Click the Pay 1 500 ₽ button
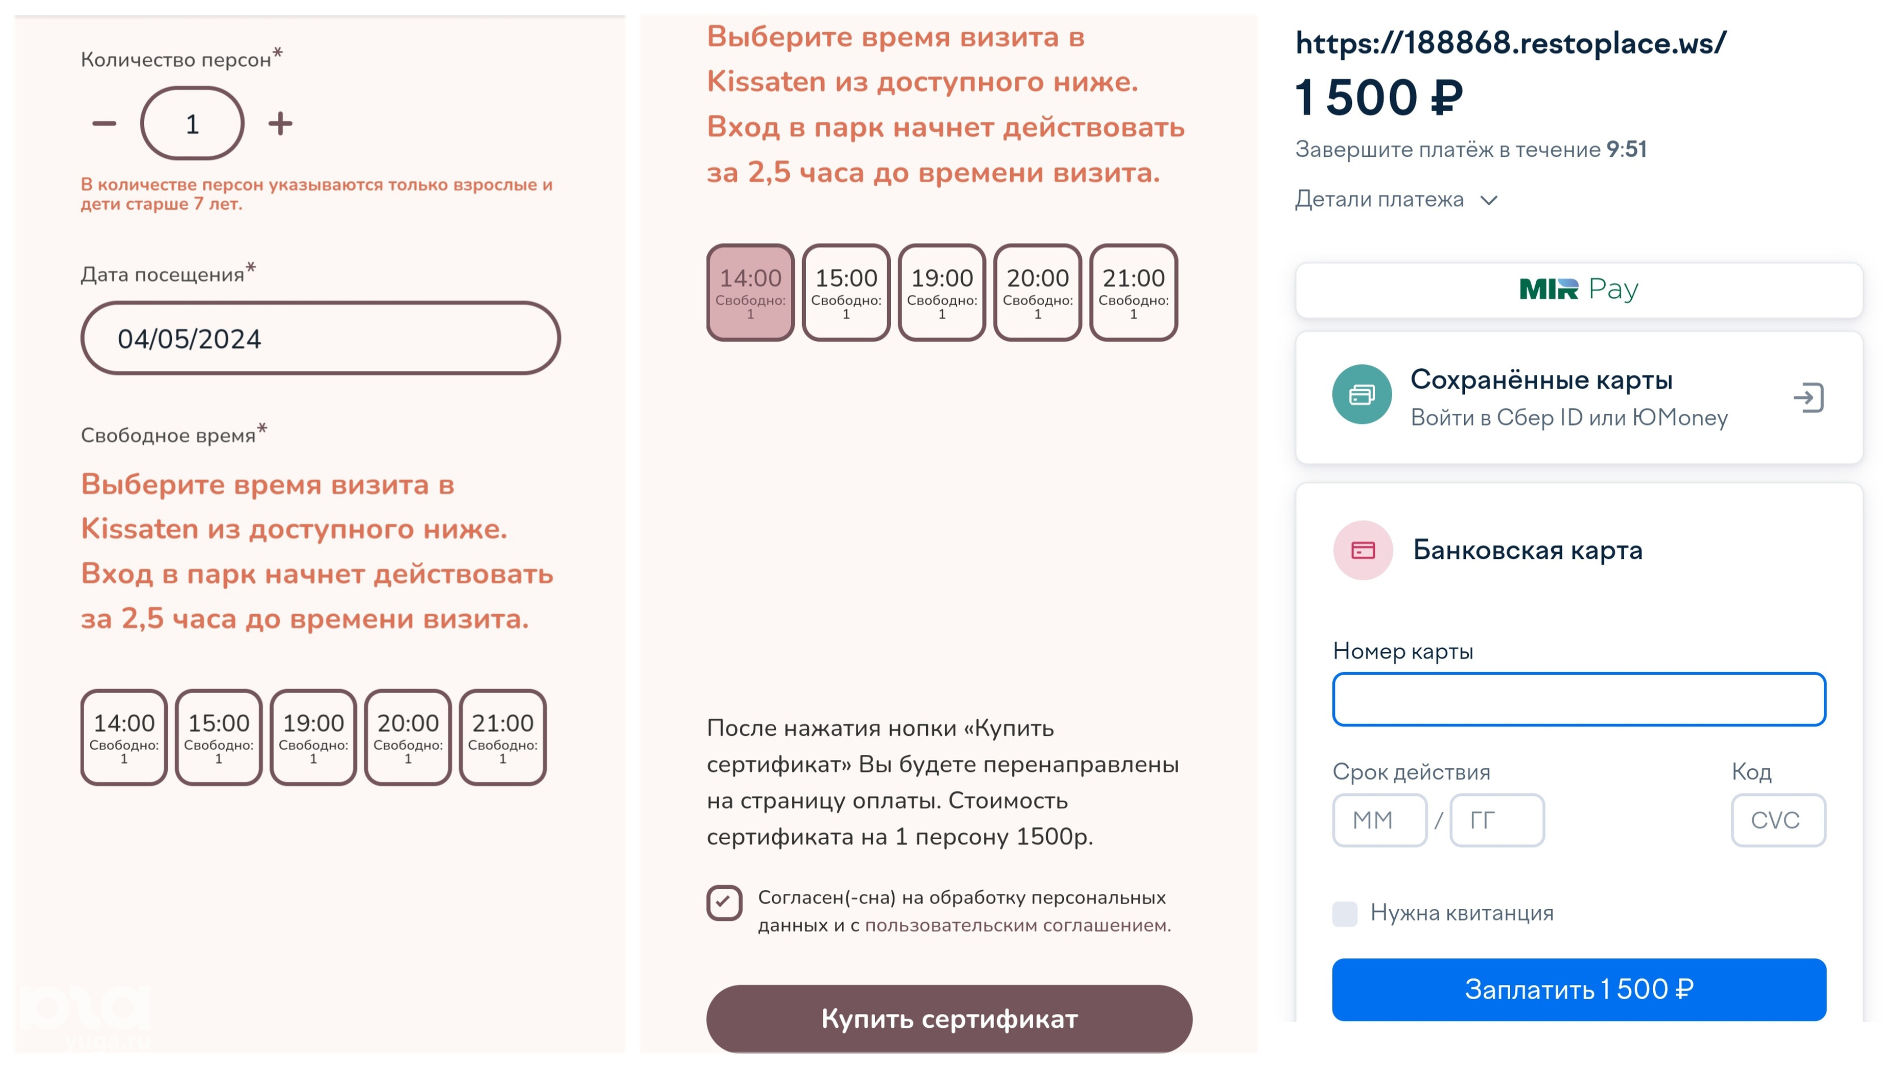 [1578, 989]
